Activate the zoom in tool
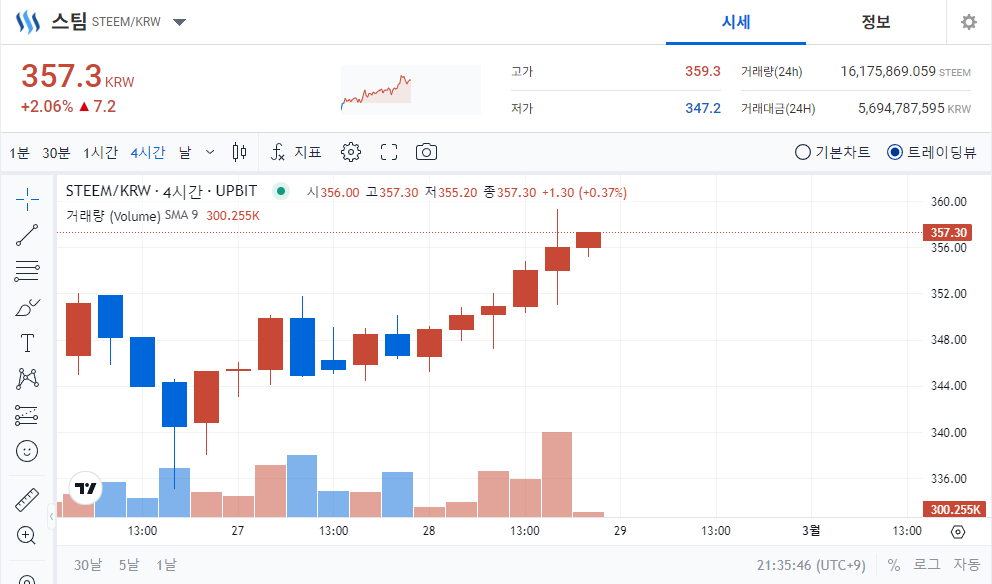 pyautogui.click(x=27, y=535)
